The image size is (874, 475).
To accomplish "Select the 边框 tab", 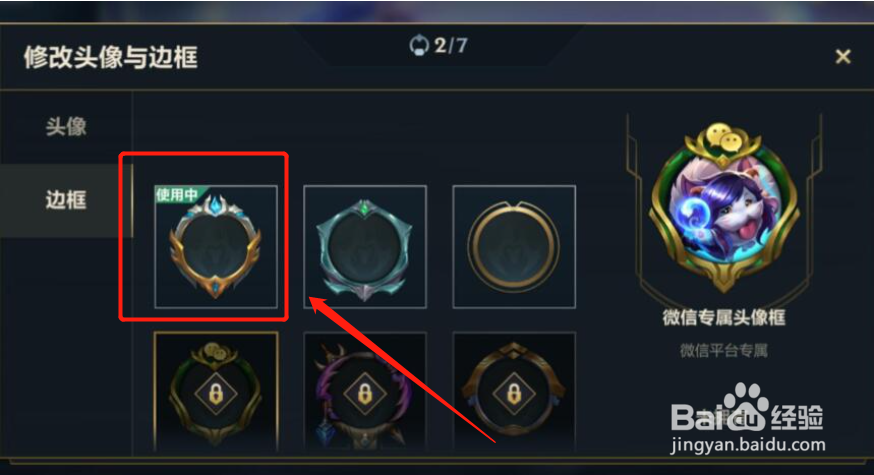I will tap(66, 200).
